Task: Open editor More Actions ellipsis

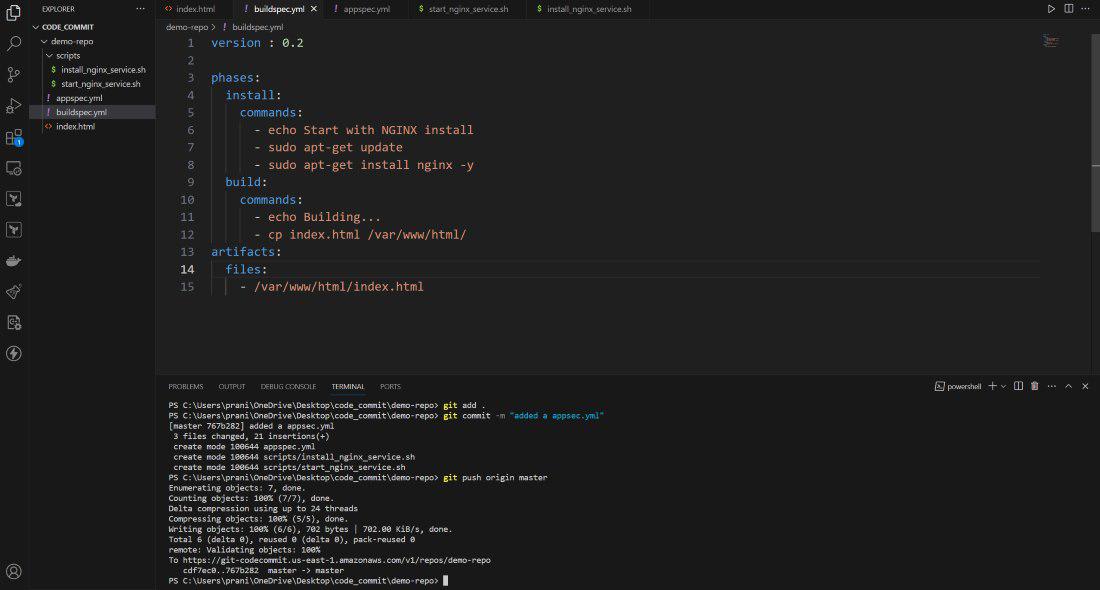Action: click(1085, 9)
